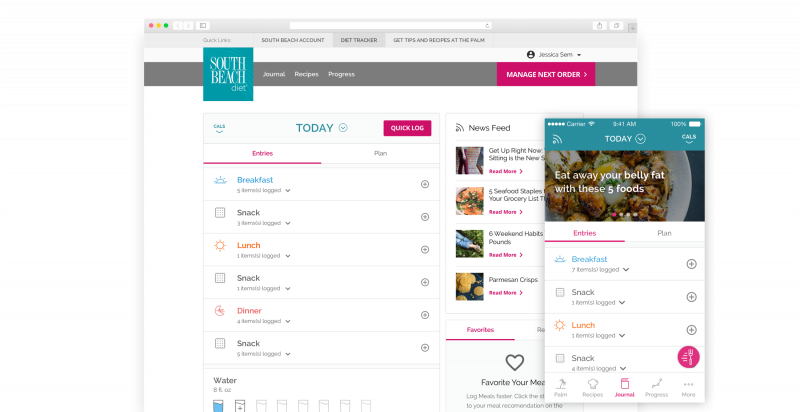The image size is (800, 412).
Task: Open Journal in phone bottom bar
Action: tap(624, 388)
